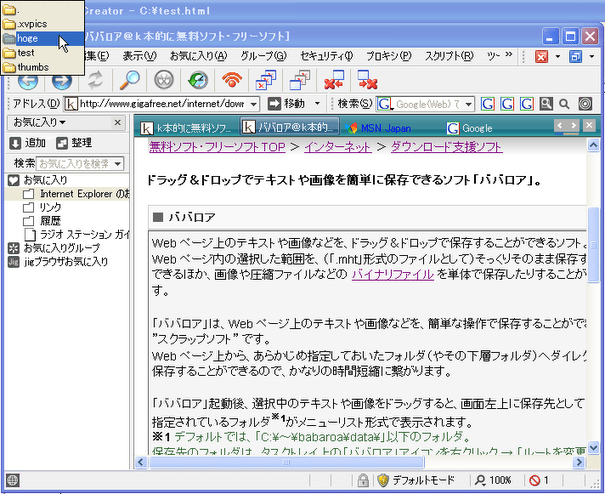Select ラジオ ステーション ガイド item
This screenshot has width=605, height=494.
click(77, 235)
